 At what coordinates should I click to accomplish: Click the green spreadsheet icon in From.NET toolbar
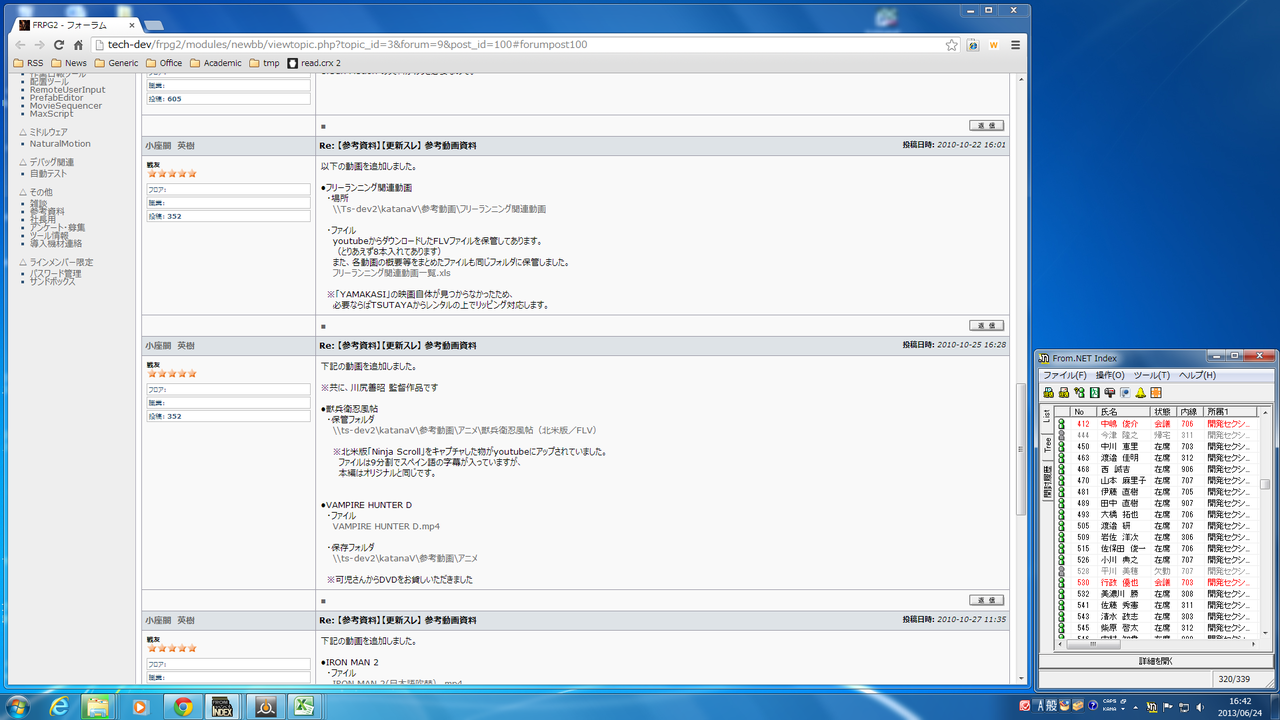click(1094, 392)
